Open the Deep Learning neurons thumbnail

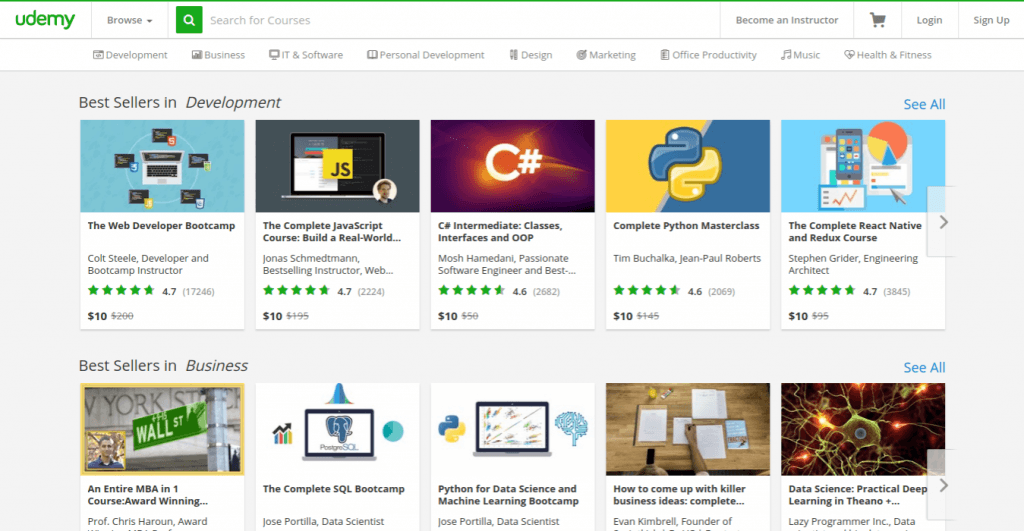coord(863,429)
